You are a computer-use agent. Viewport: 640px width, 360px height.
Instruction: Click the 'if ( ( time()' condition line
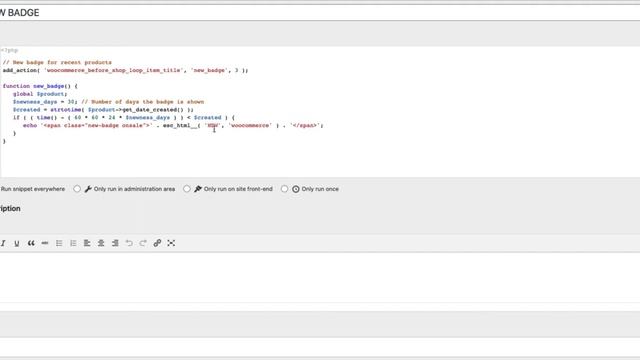click(124, 118)
